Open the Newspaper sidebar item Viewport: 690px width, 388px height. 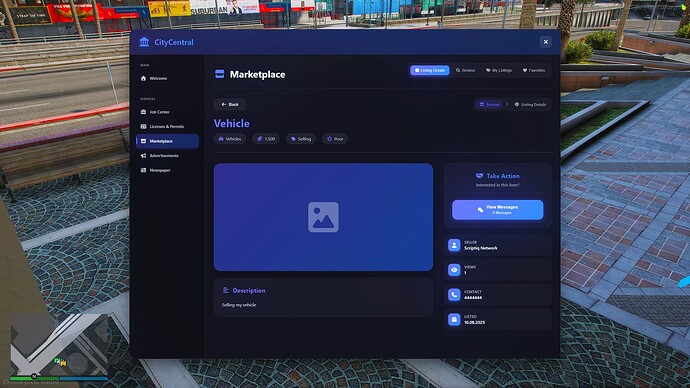pyautogui.click(x=167, y=170)
